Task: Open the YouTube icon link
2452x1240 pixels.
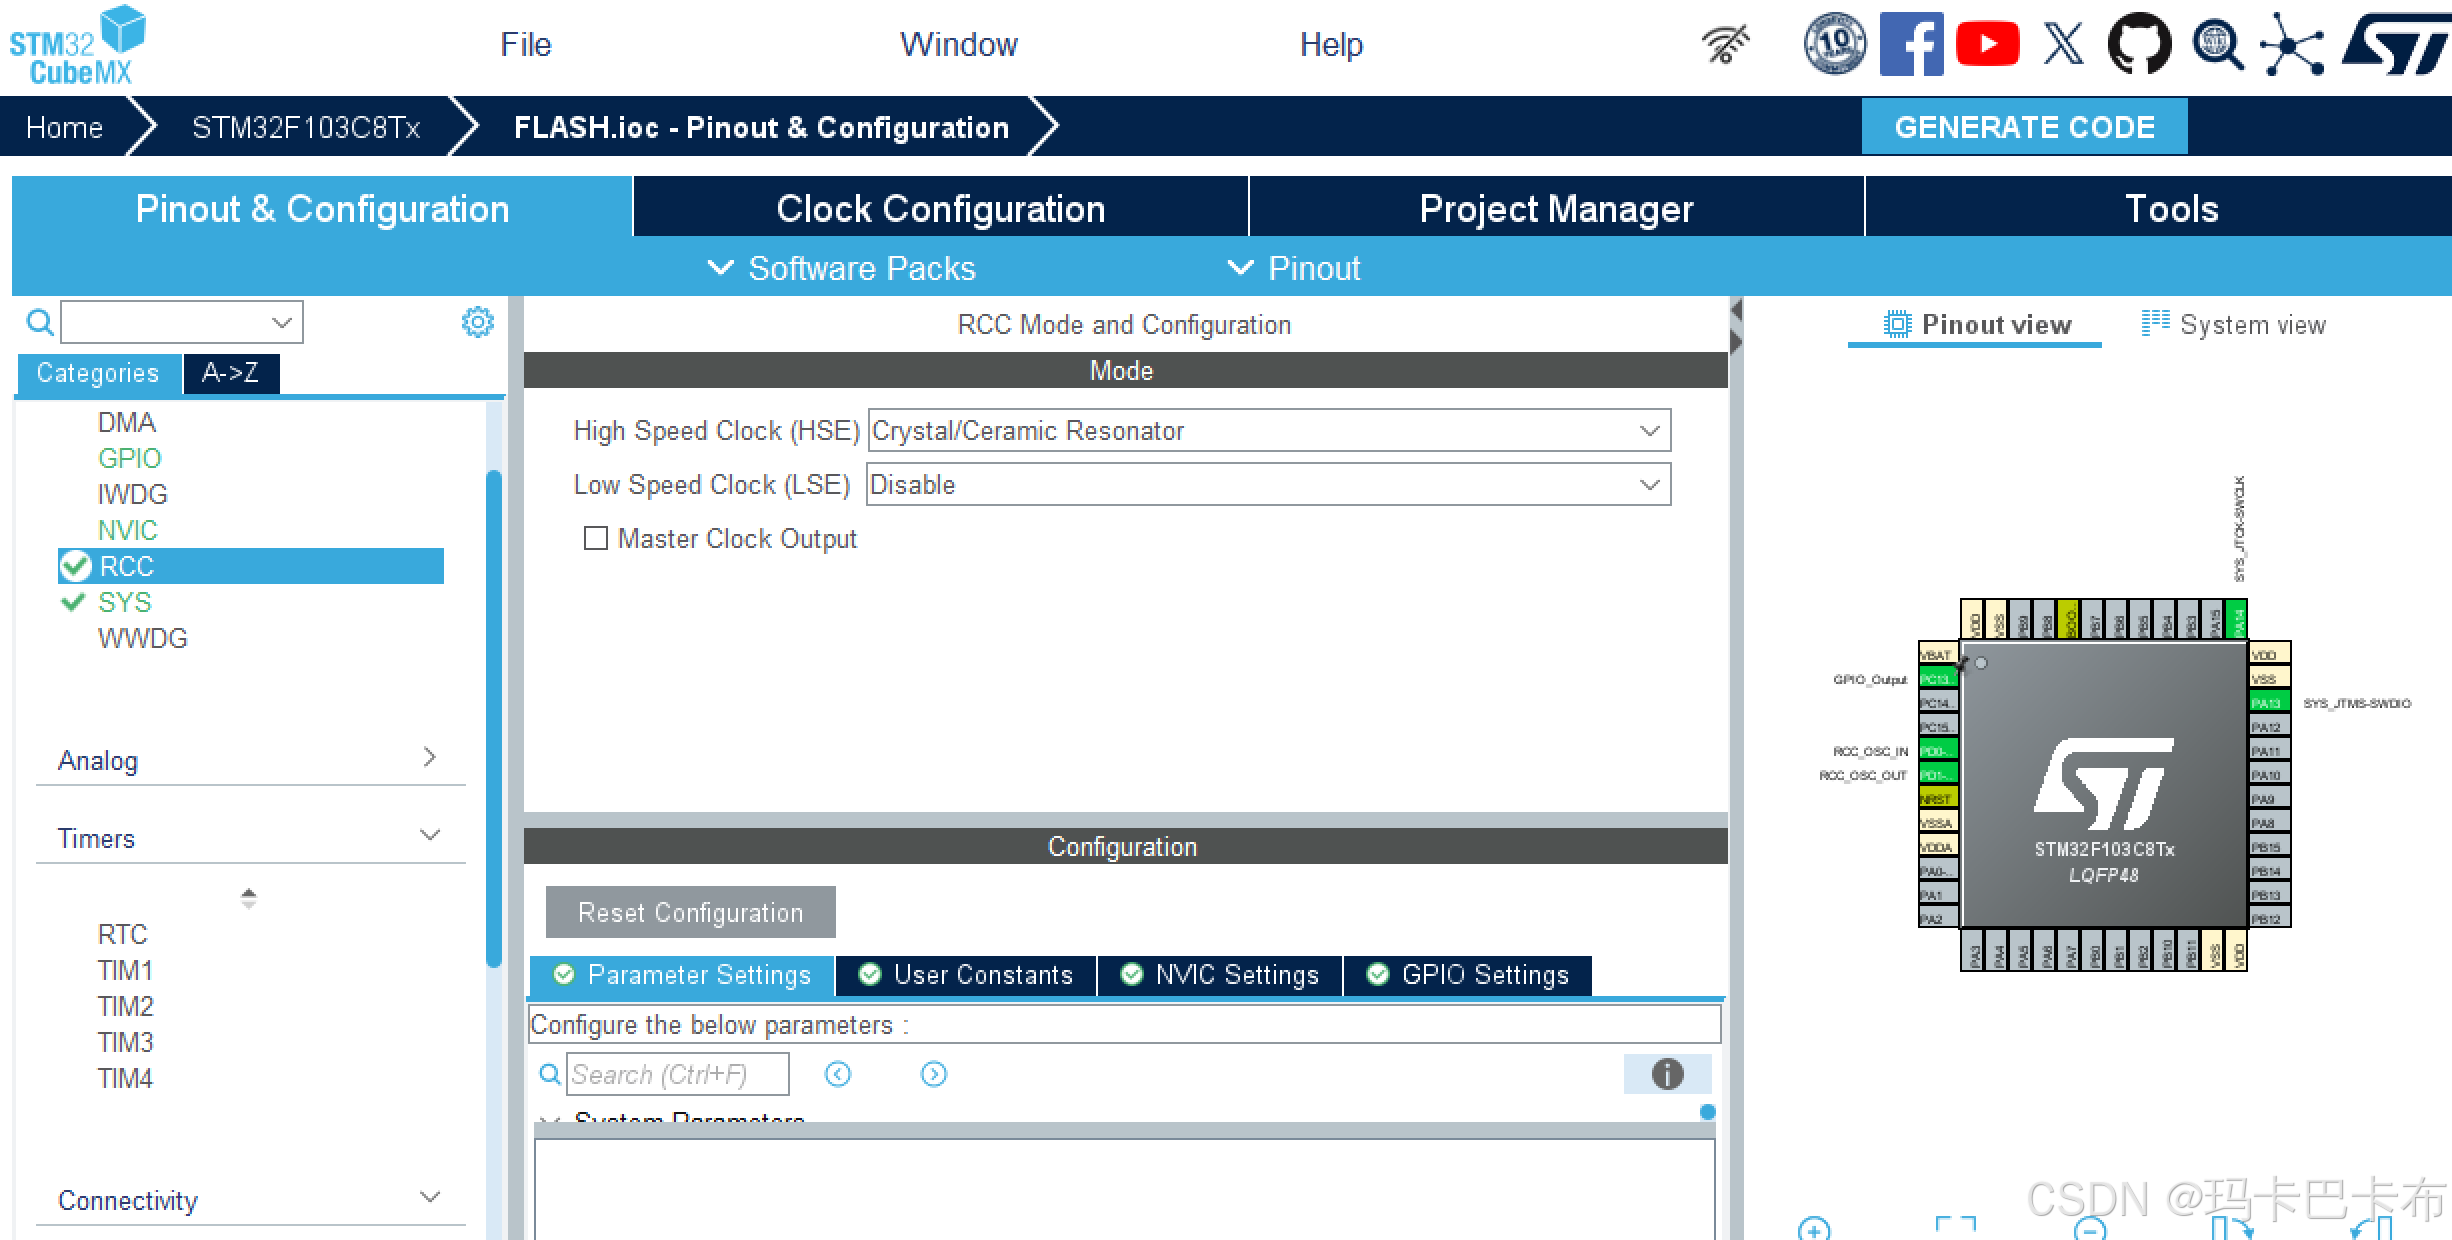Action: click(x=1987, y=44)
